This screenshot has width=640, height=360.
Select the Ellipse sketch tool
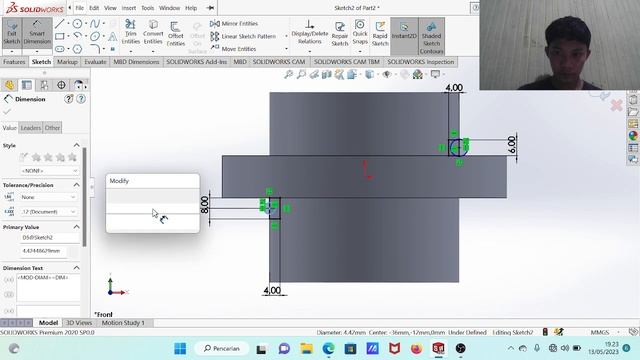[95, 36]
